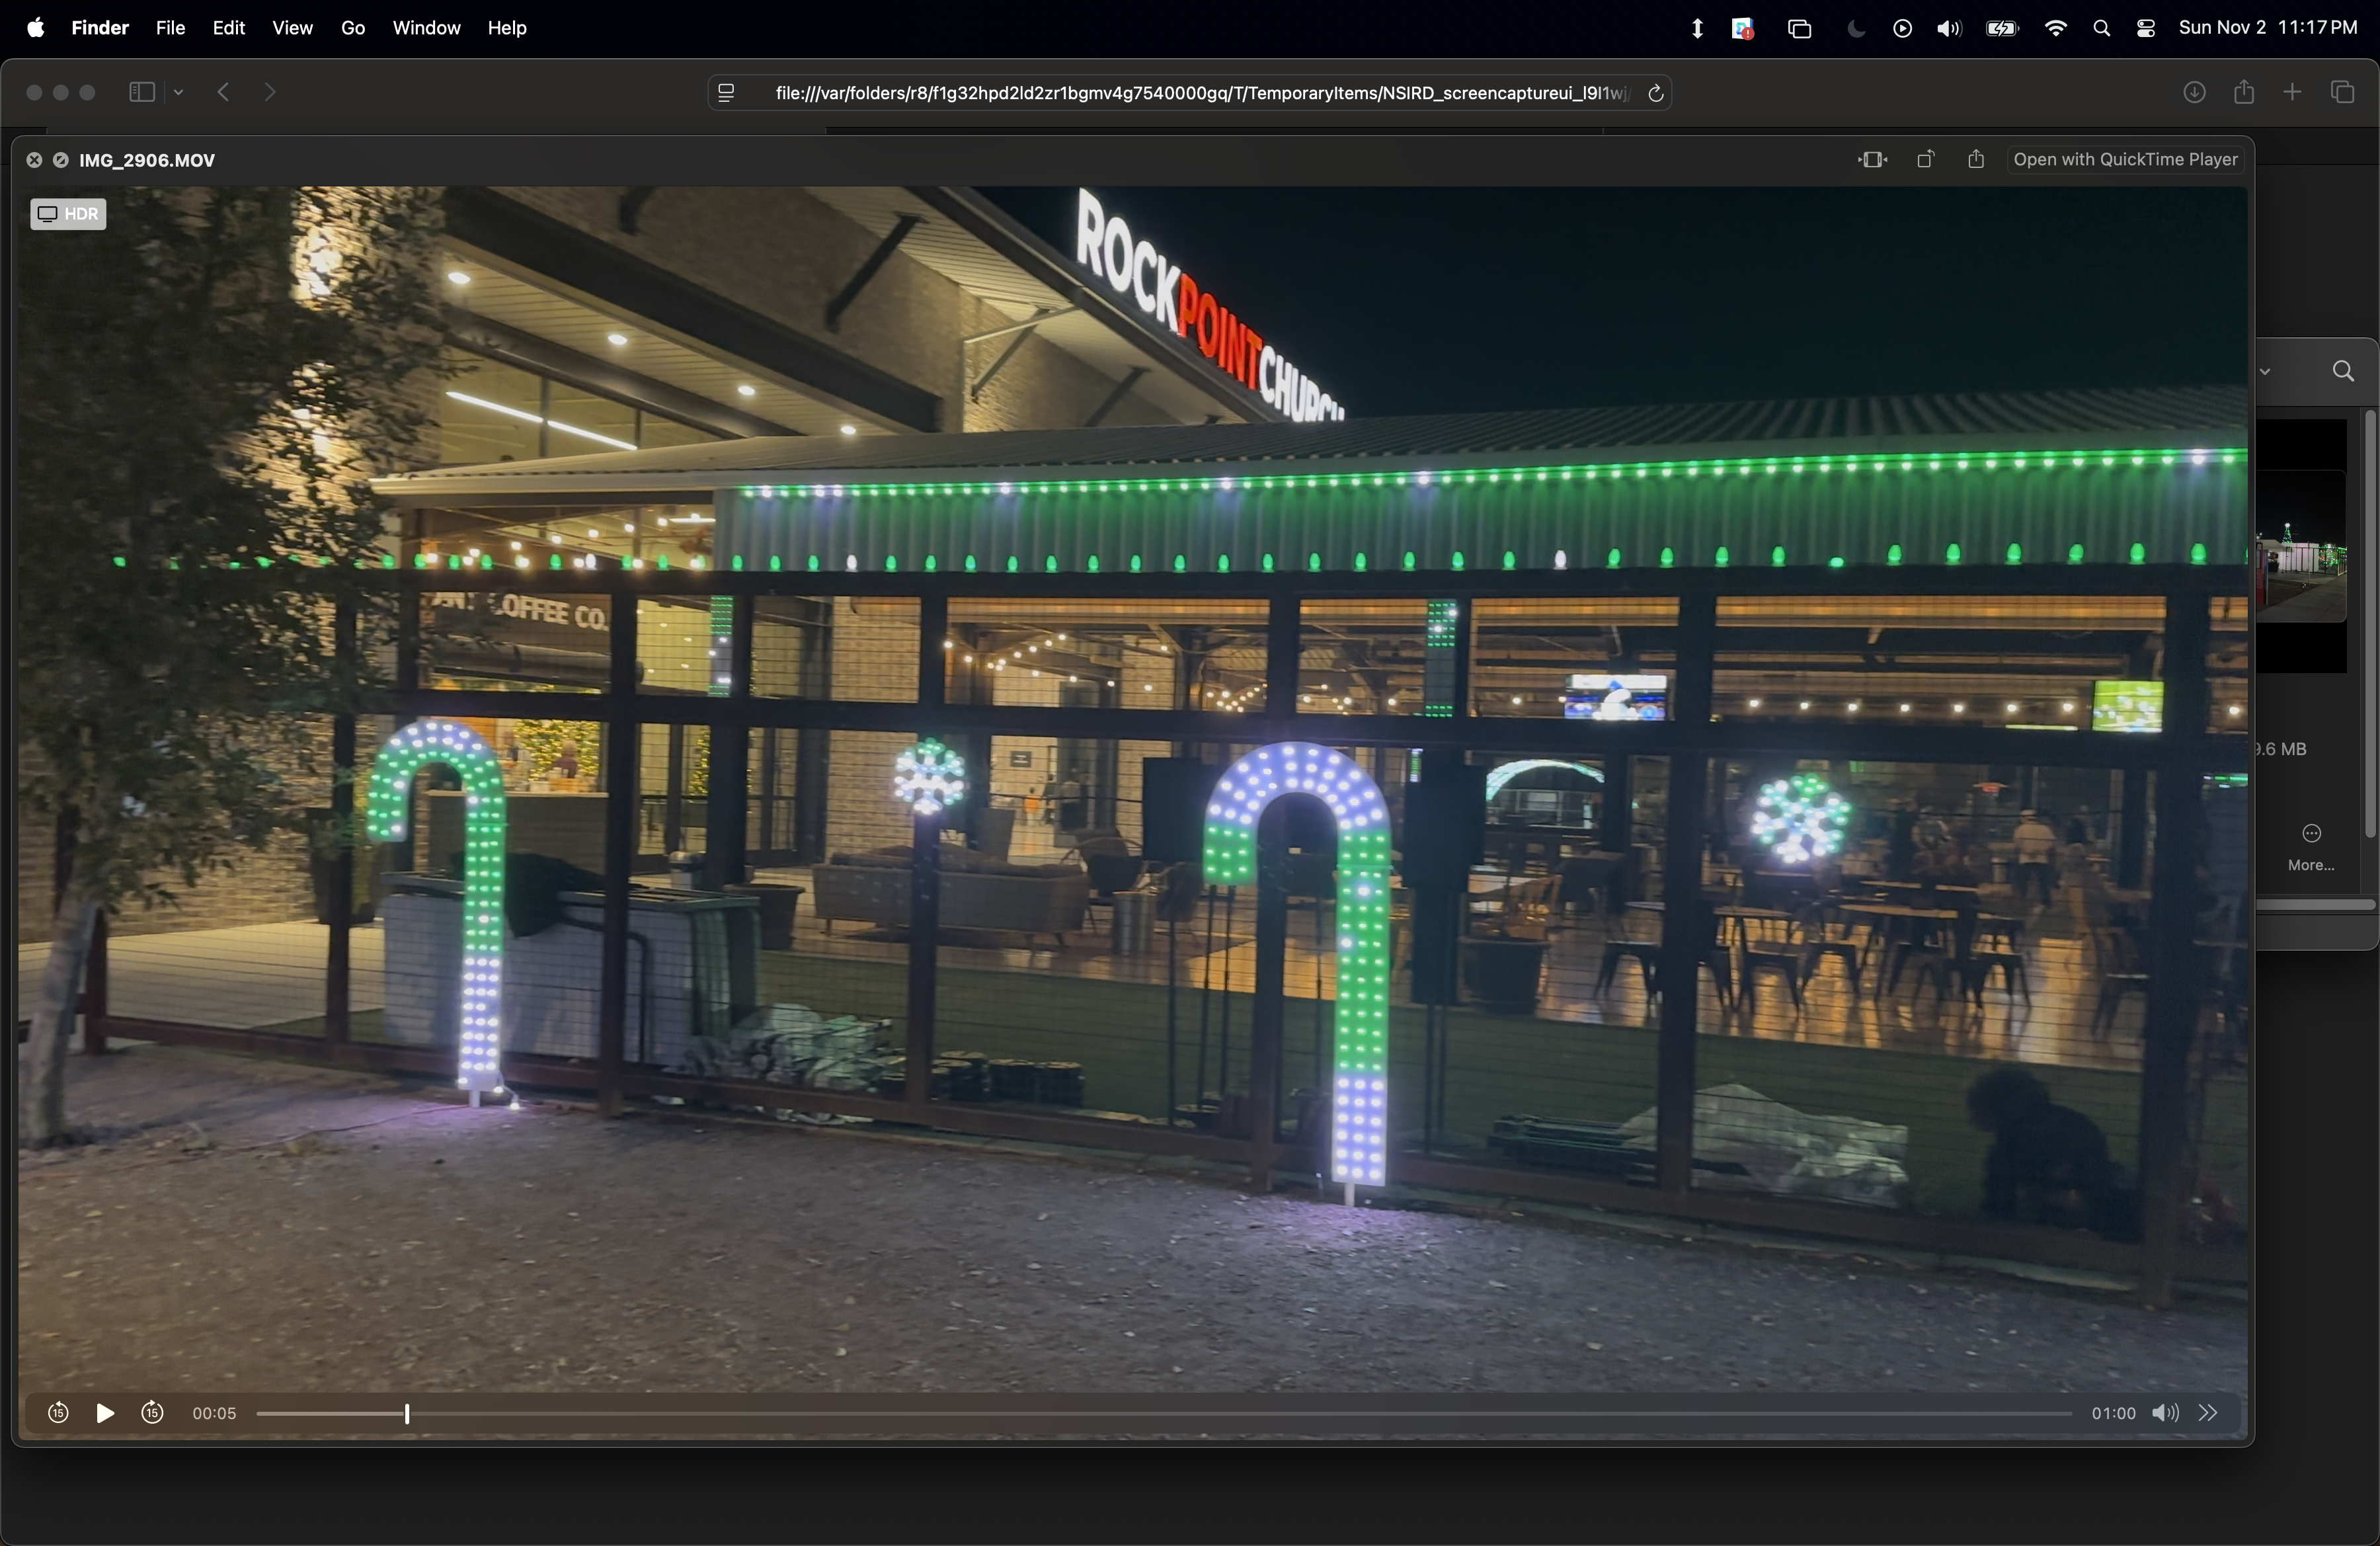Toggle full screen Quick Look icon
Viewport: 2380px width, 1546px height.
click(61, 160)
